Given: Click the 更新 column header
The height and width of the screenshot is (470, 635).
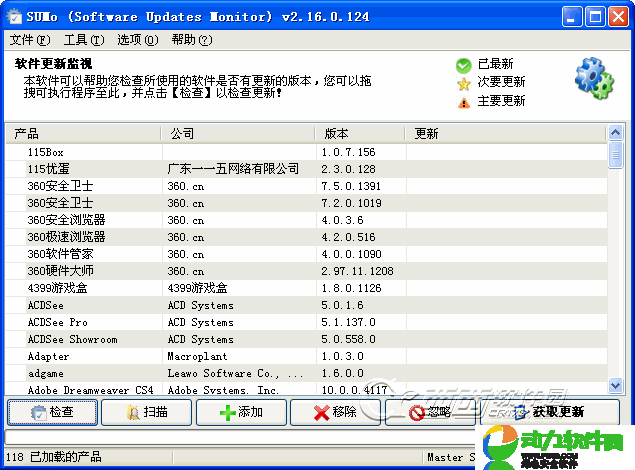Looking at the screenshot, I should click(505, 133).
